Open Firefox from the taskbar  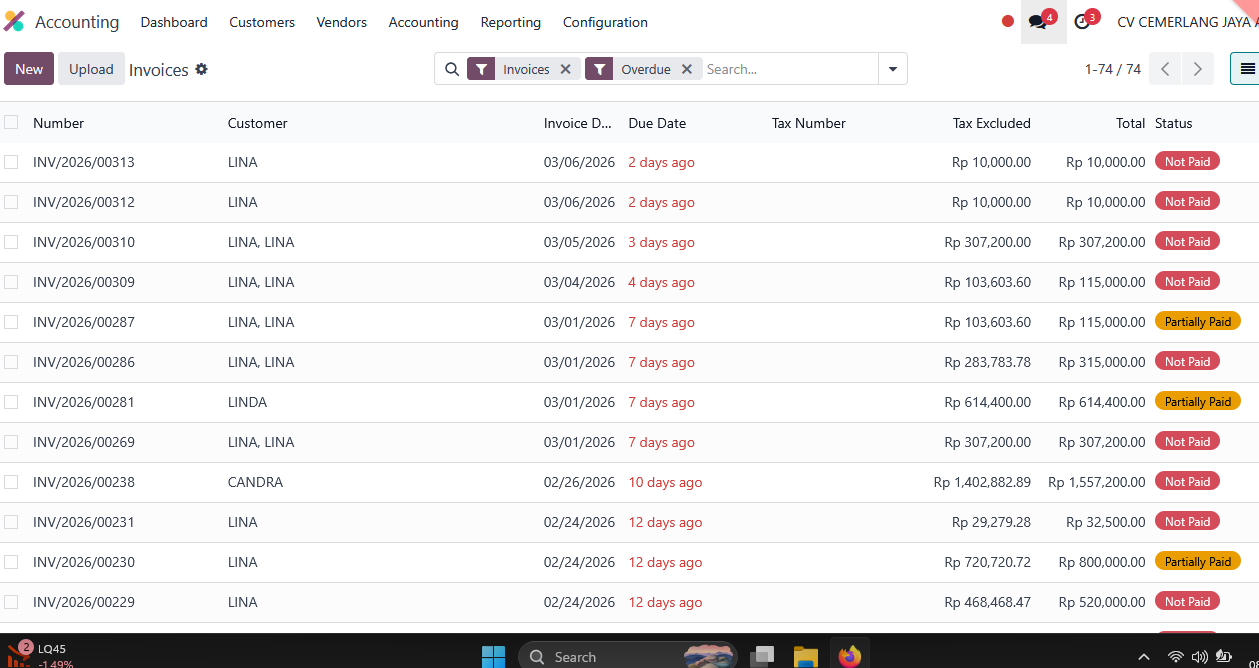(849, 656)
